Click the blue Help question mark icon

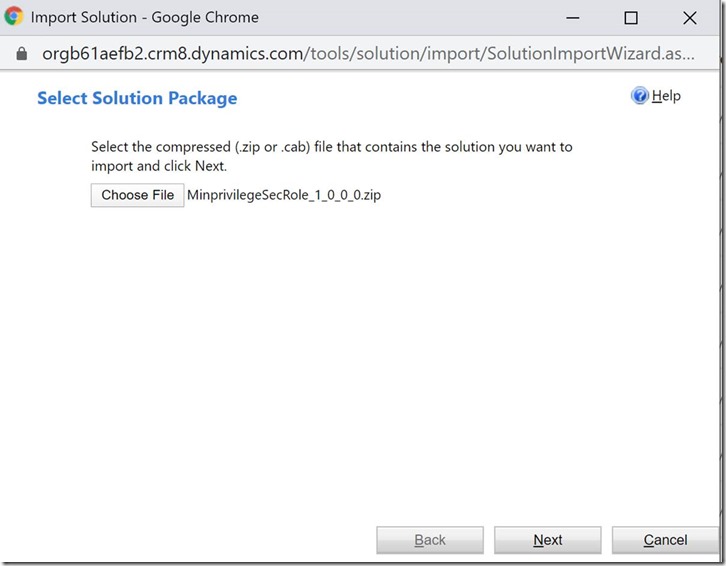point(640,96)
